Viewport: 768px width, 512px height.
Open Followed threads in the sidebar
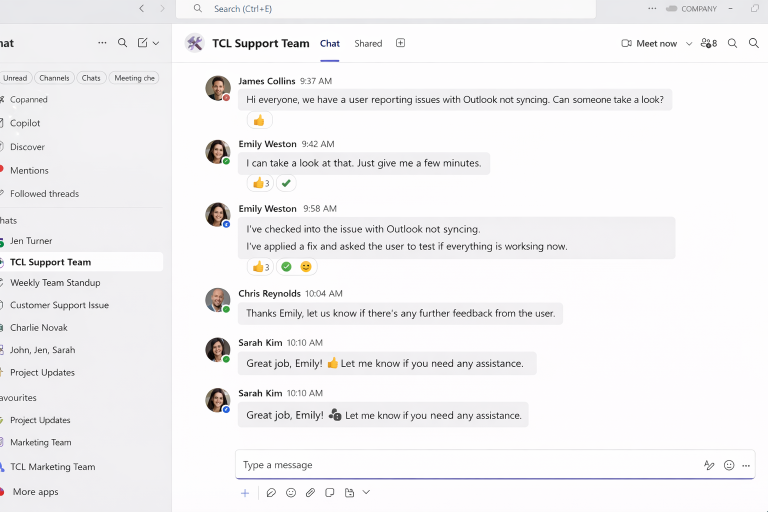(x=45, y=194)
